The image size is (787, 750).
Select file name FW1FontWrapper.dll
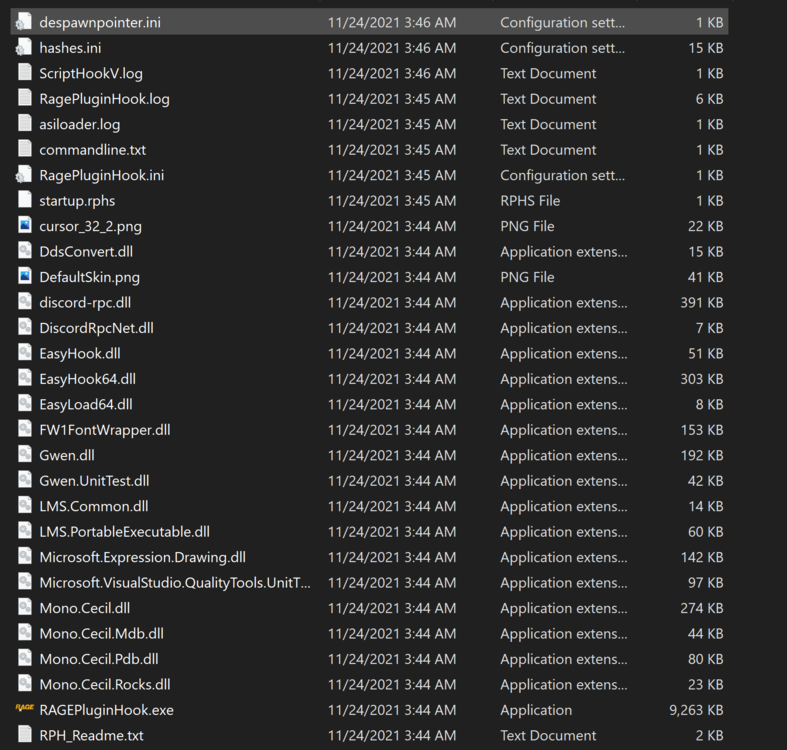[105, 430]
